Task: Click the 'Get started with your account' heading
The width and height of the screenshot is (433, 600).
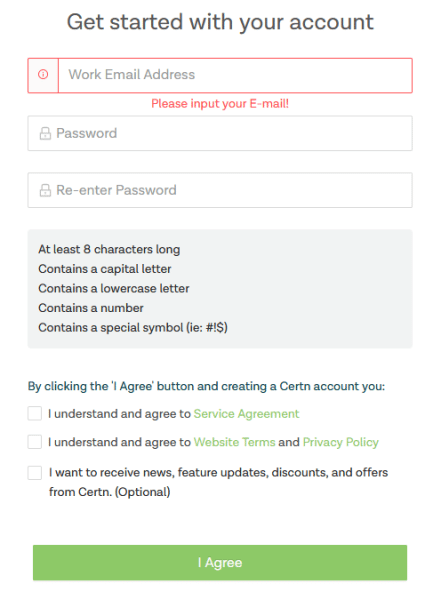Action: 220,22
